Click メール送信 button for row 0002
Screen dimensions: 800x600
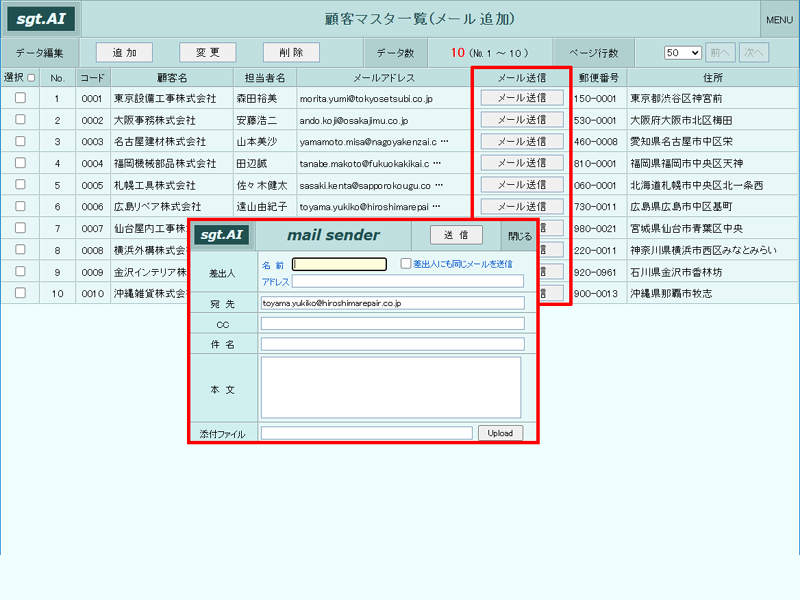(522, 119)
